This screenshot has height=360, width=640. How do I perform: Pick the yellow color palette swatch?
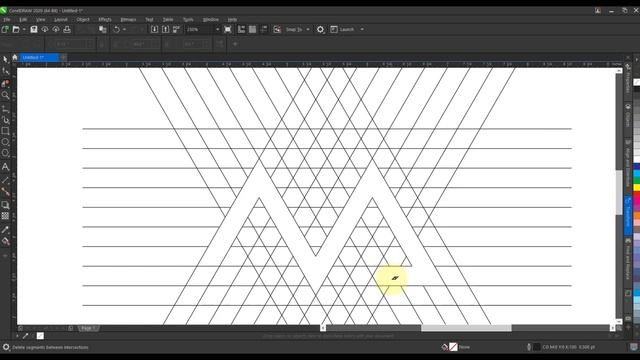637,187
